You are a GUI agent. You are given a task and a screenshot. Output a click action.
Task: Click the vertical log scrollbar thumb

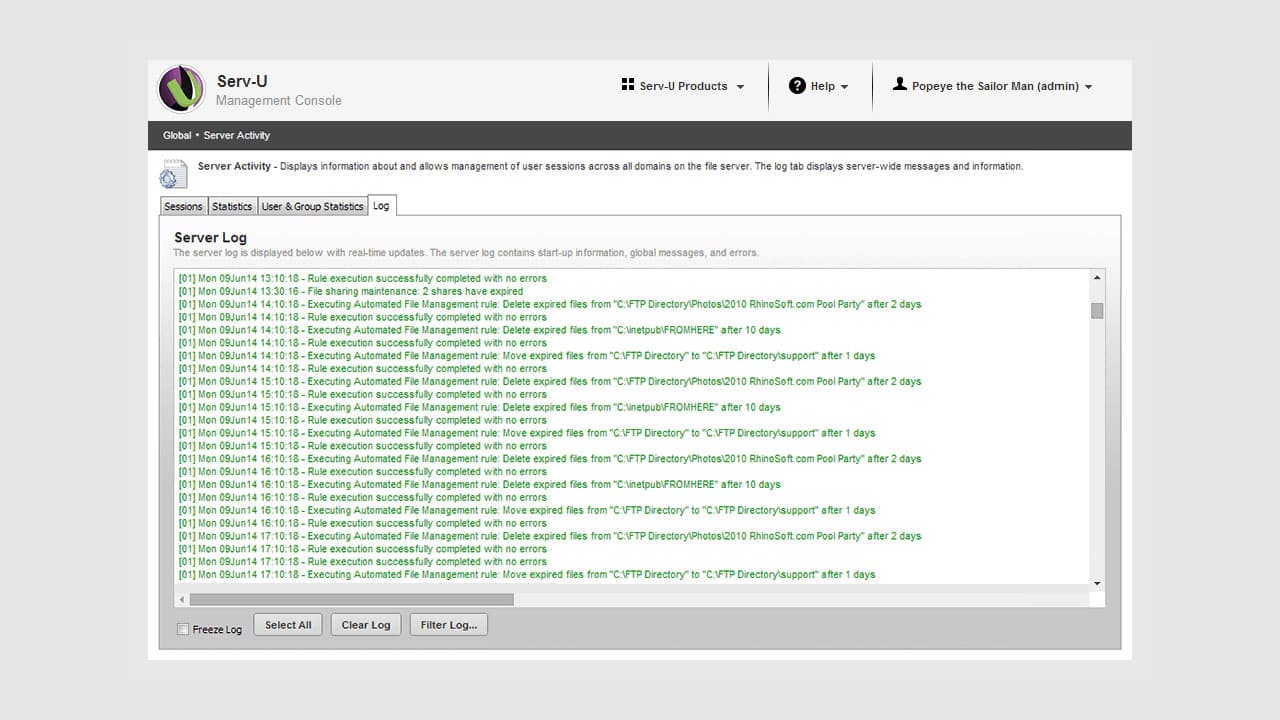pyautogui.click(x=1096, y=312)
